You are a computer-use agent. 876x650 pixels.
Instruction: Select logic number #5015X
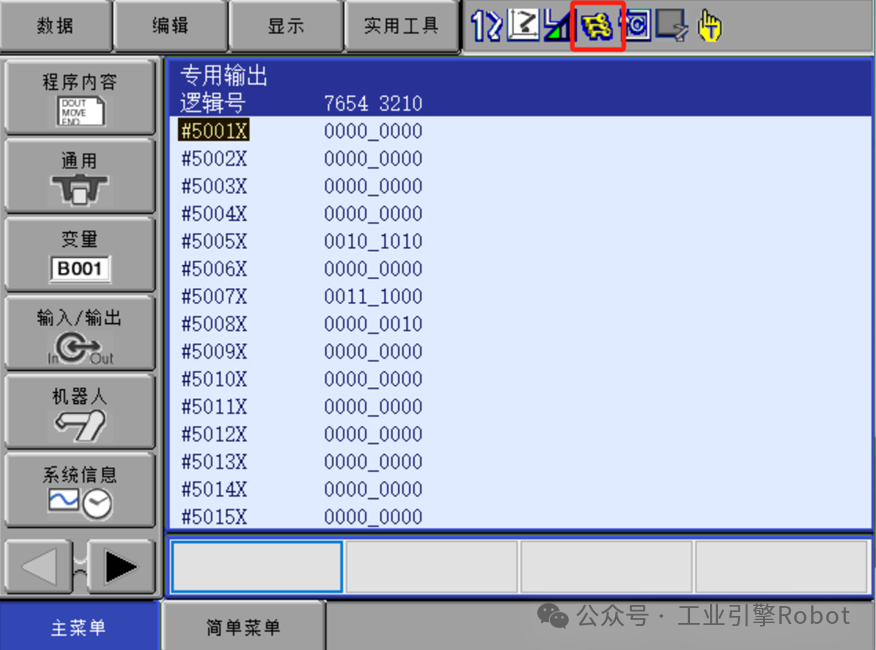point(214,517)
